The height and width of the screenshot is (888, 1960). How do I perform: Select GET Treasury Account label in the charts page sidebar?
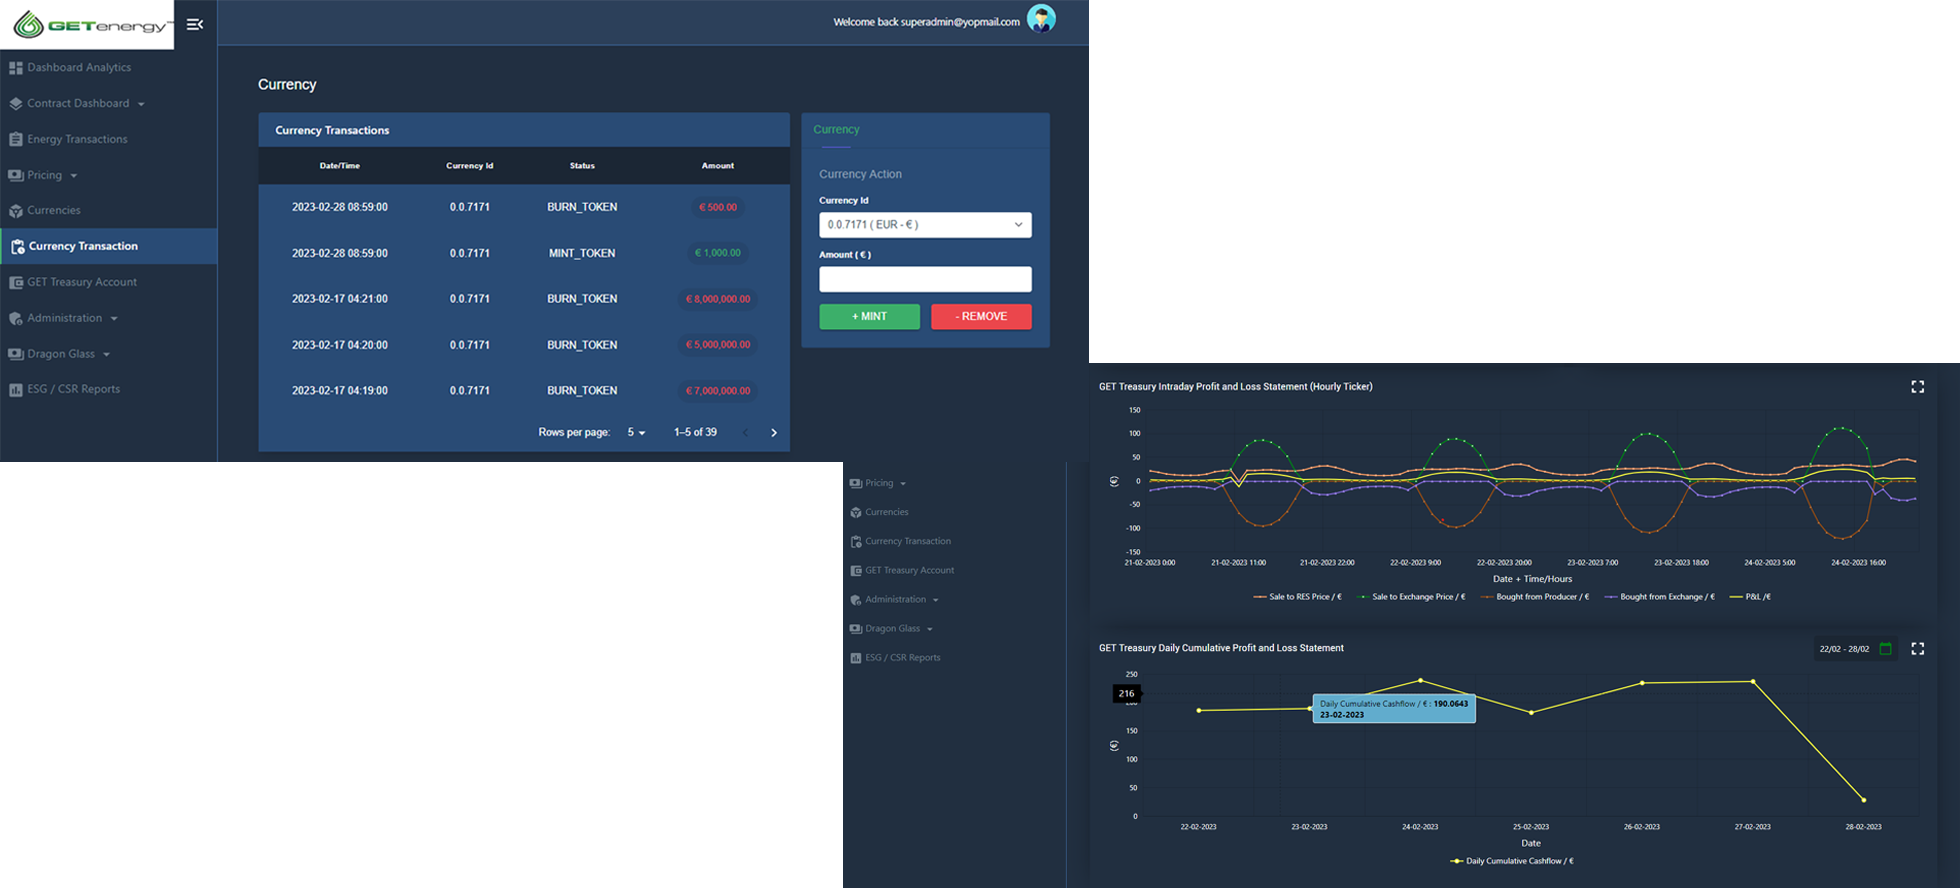point(910,570)
